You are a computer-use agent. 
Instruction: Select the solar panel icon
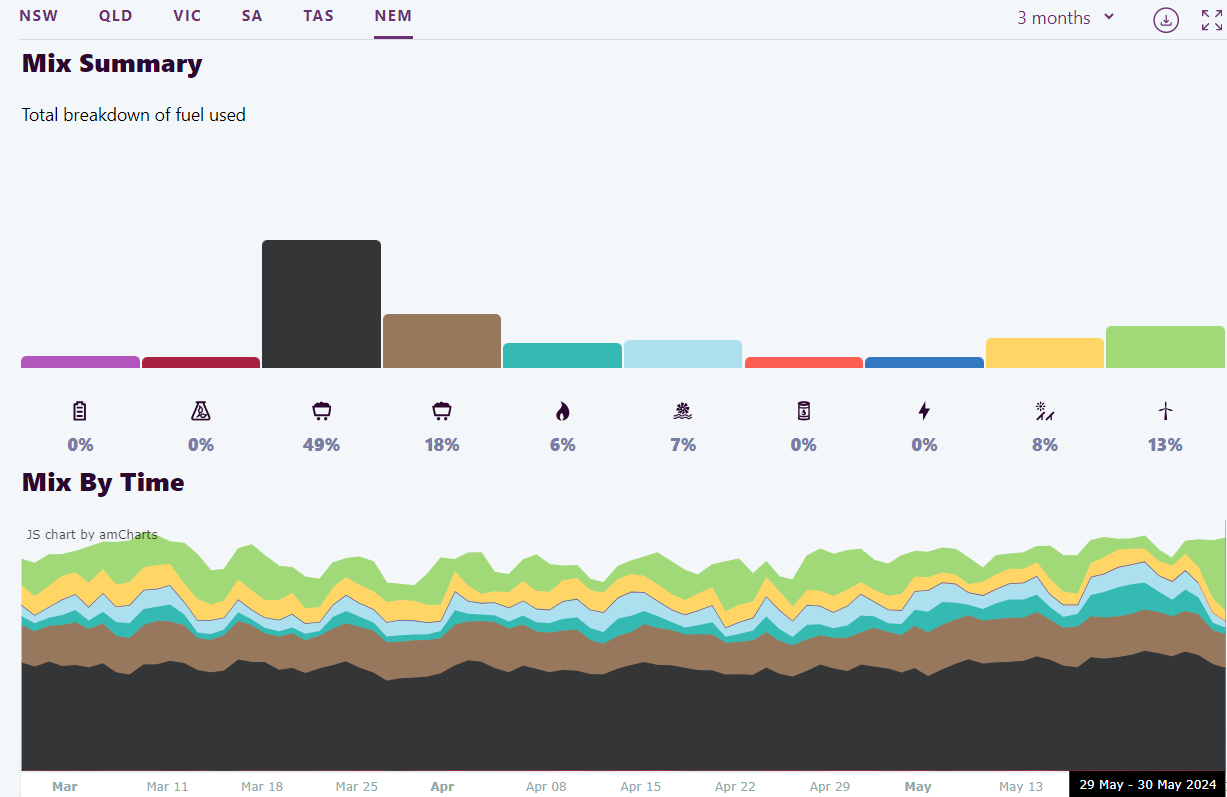pos(1045,411)
